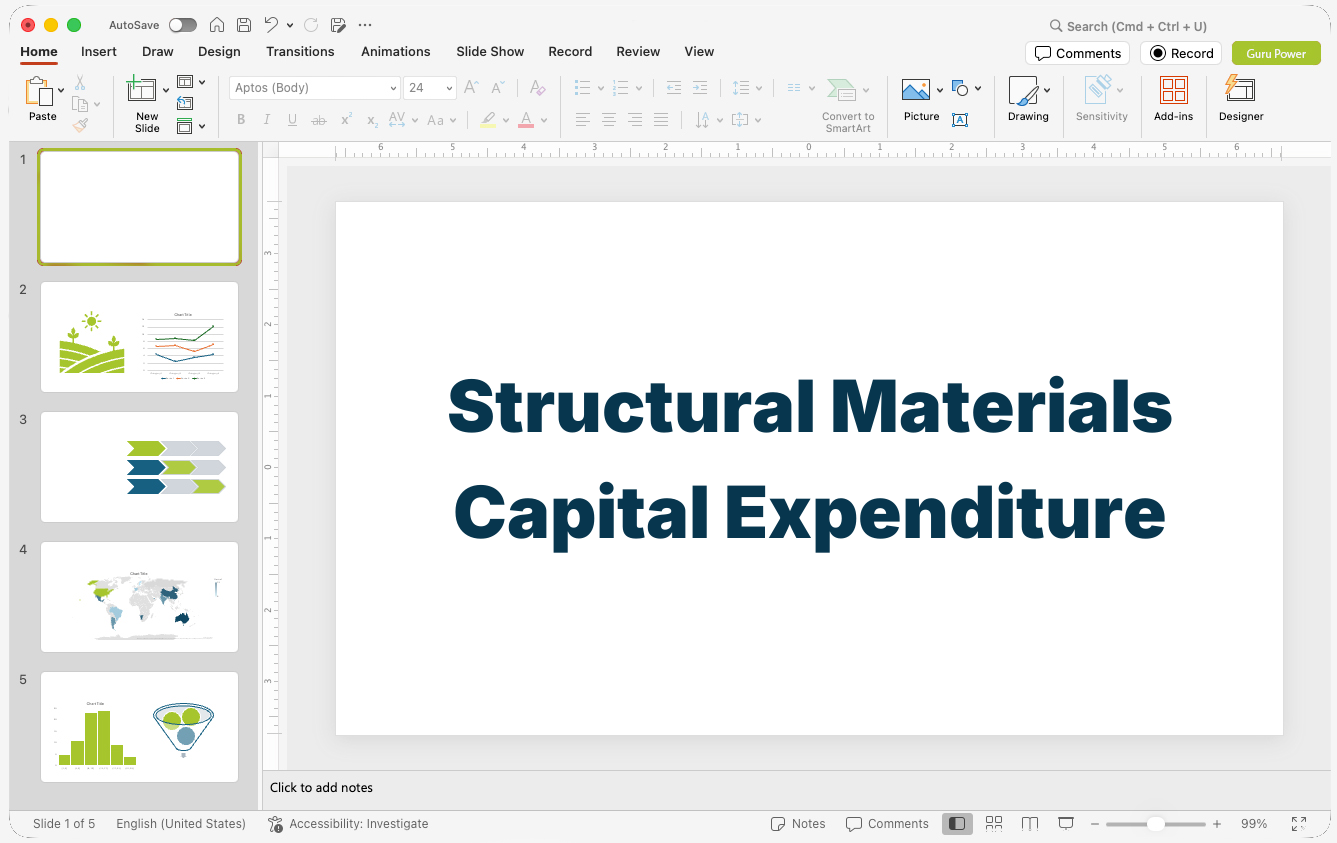Click Decrease Indent icon

[674, 88]
